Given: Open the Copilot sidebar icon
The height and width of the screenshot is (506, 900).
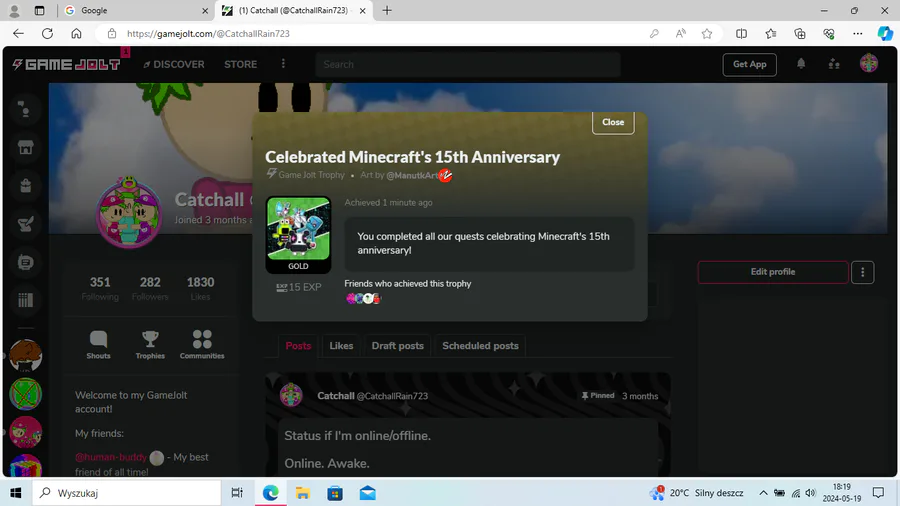Looking at the screenshot, I should (x=885, y=33).
